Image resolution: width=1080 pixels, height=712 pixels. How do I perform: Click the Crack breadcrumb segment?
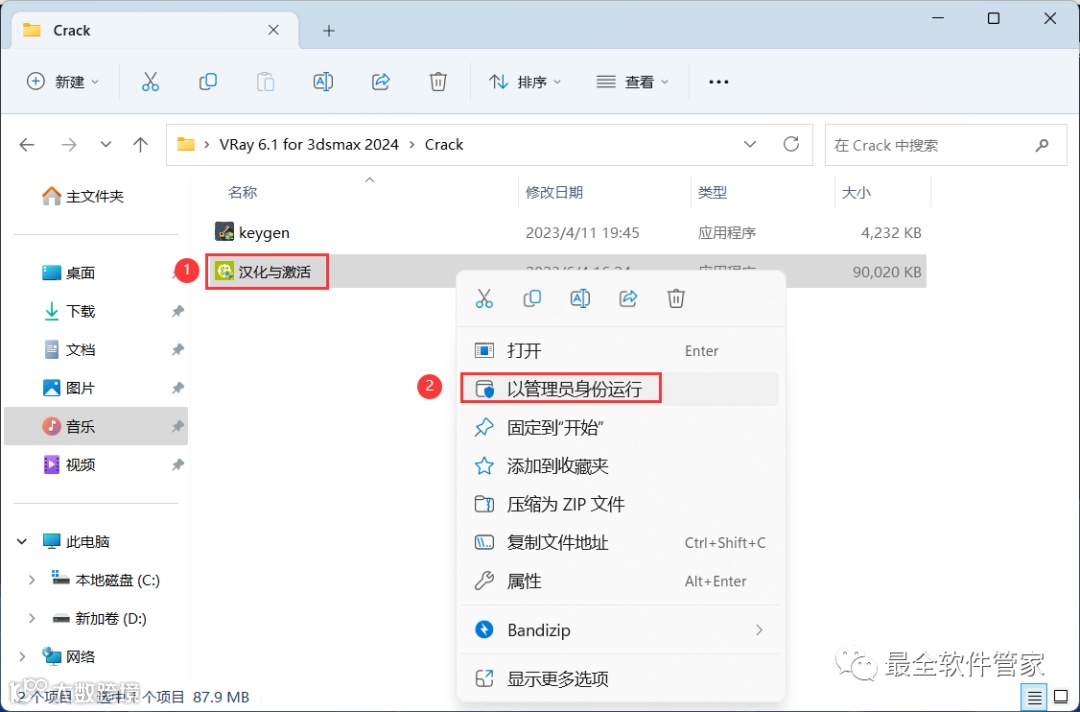coord(444,145)
